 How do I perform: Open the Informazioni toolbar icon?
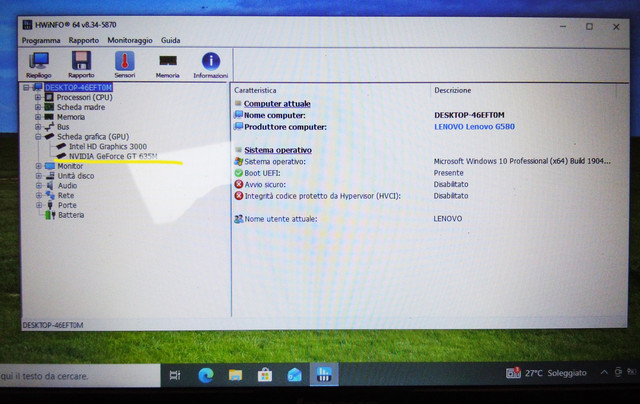pos(211,65)
